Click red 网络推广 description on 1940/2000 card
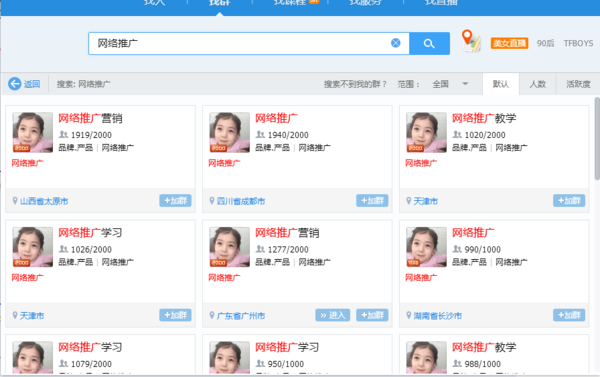Screen dimensions: 600x377 [224, 163]
